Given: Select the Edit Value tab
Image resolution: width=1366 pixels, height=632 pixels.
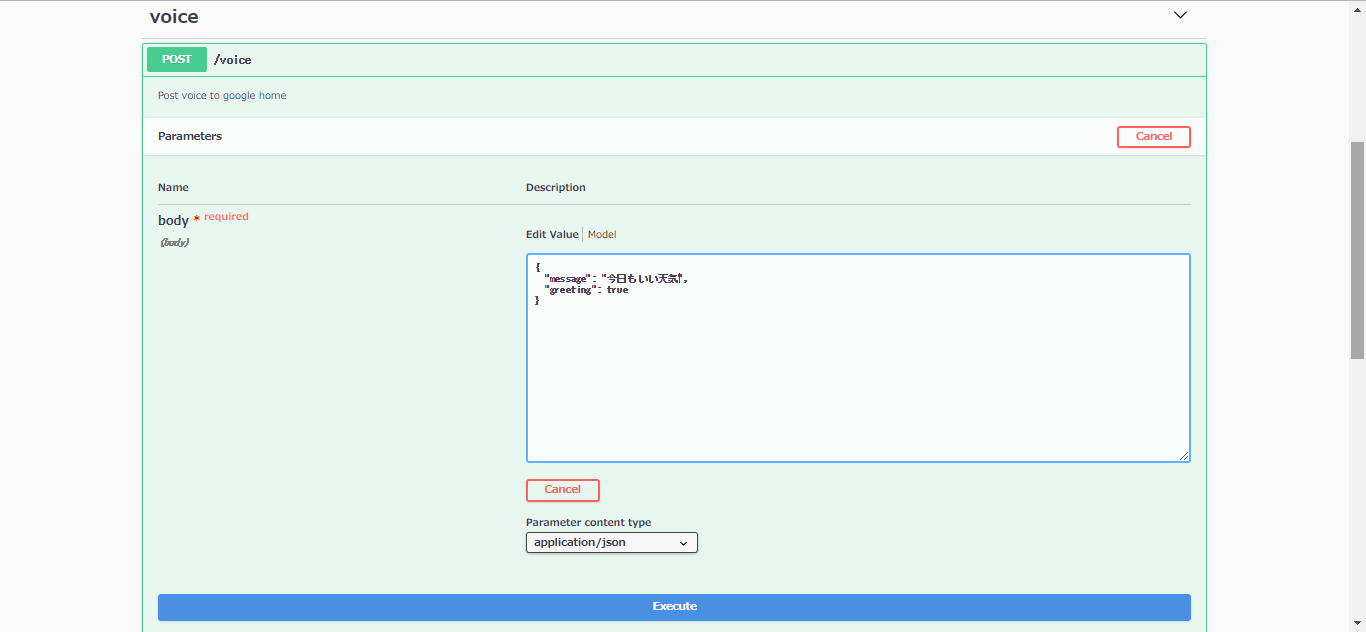Looking at the screenshot, I should coord(551,234).
